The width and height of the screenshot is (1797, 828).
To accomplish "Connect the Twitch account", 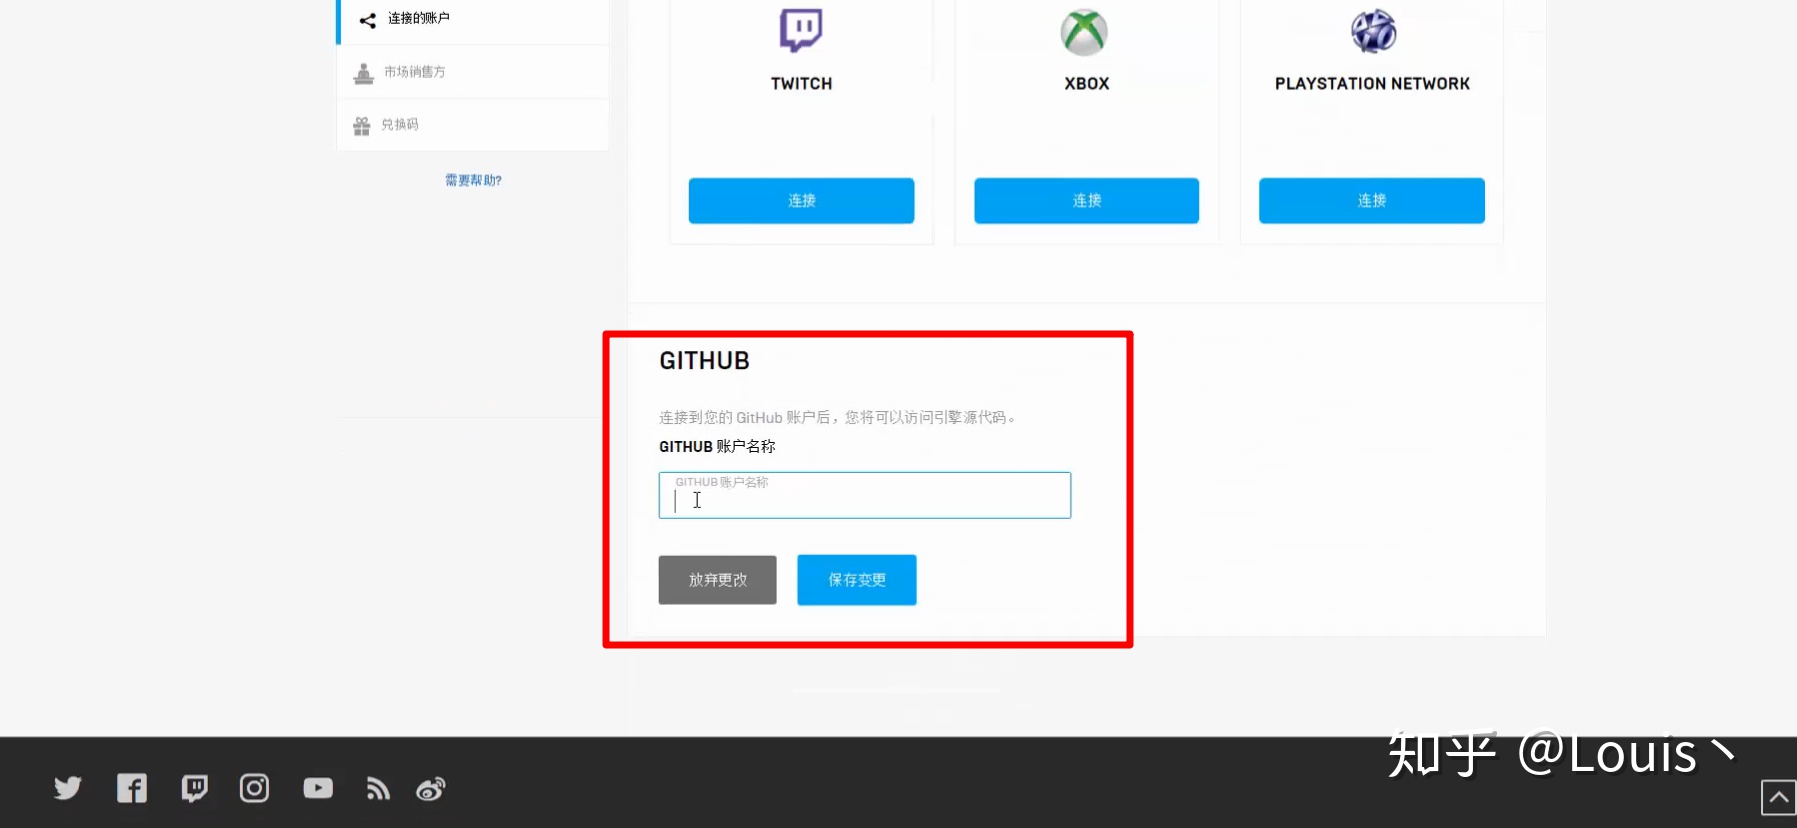I will (x=801, y=200).
